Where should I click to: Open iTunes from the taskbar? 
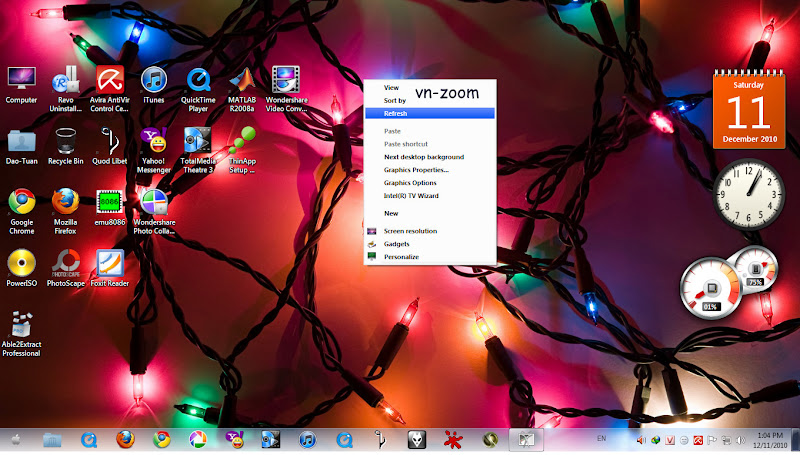pyautogui.click(x=307, y=440)
